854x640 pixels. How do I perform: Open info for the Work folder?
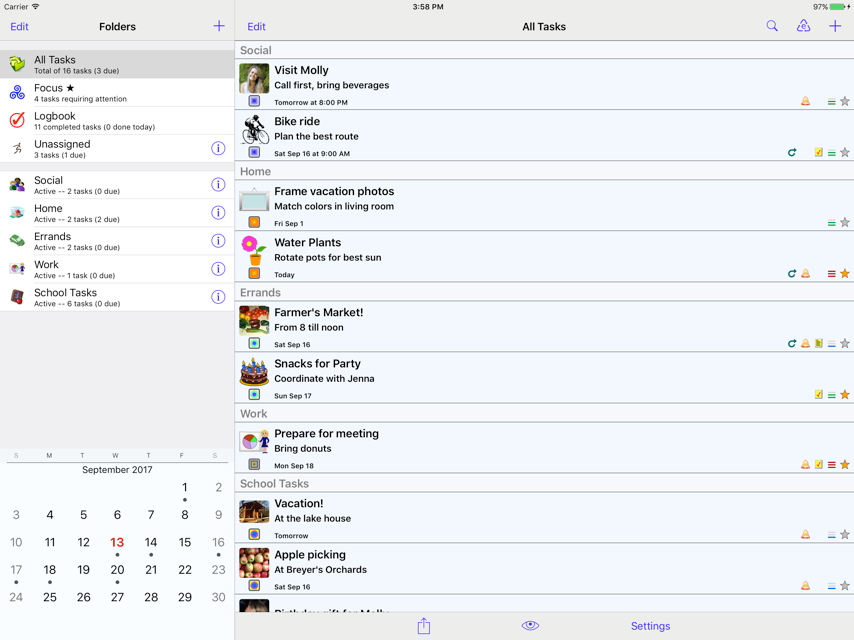coord(218,269)
